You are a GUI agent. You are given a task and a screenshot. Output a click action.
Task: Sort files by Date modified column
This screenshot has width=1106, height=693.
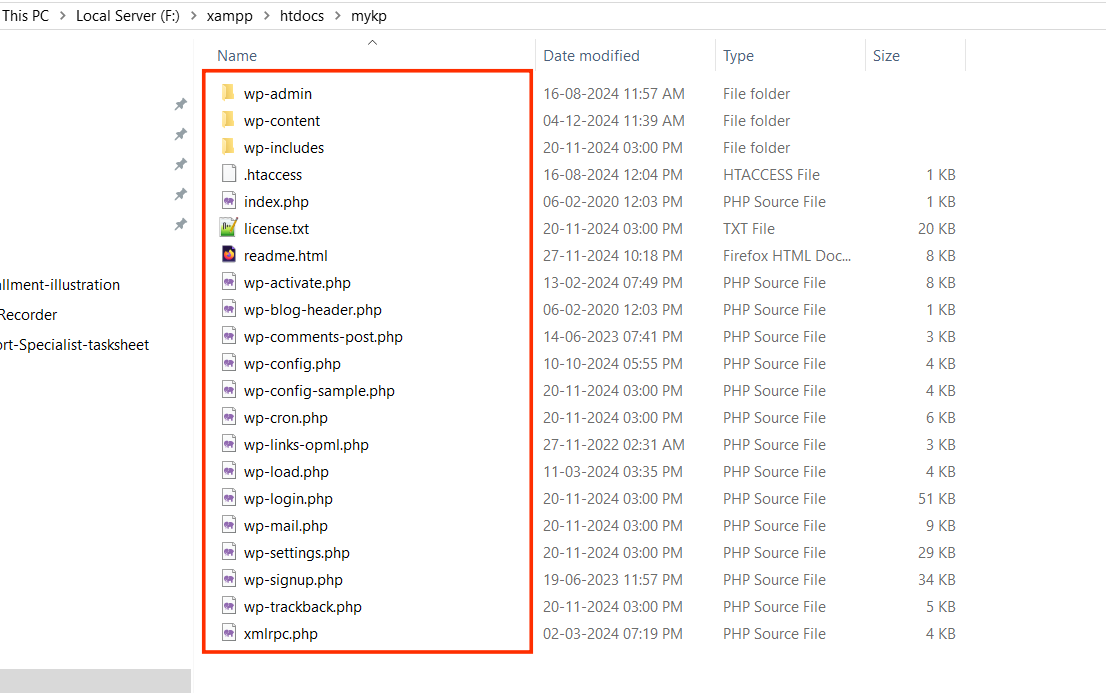(591, 56)
